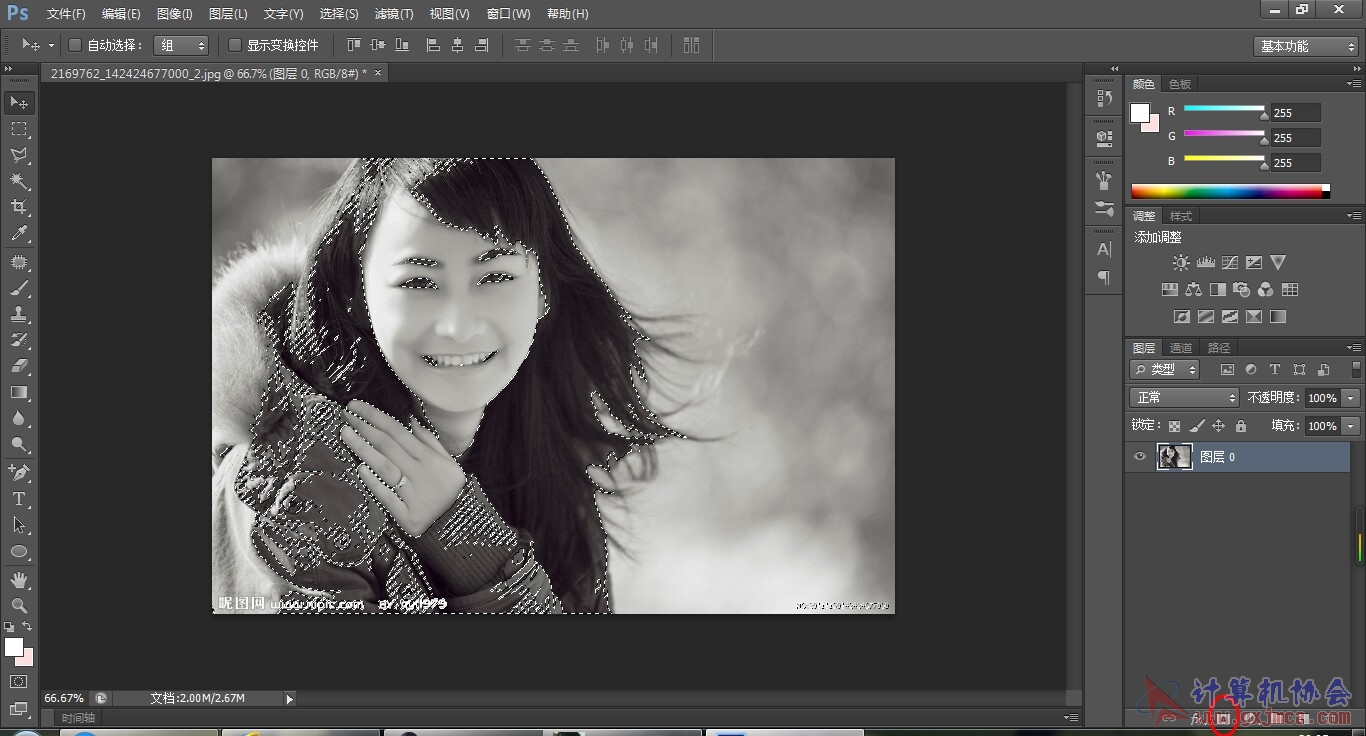Add a Brightness/Contrast adjustment
This screenshot has width=1366, height=736.
(x=1181, y=262)
